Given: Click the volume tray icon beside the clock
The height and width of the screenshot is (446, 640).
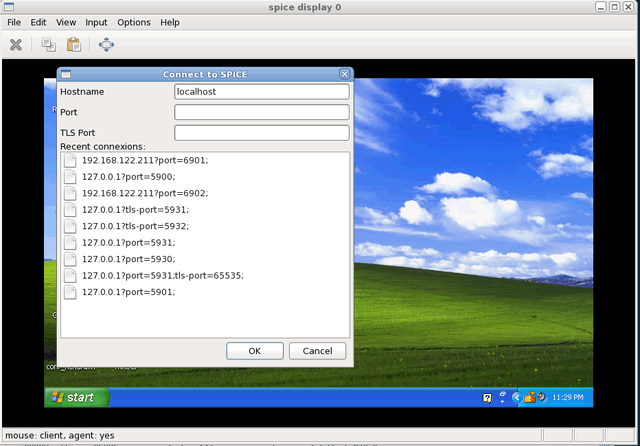Looking at the screenshot, I should [542, 397].
